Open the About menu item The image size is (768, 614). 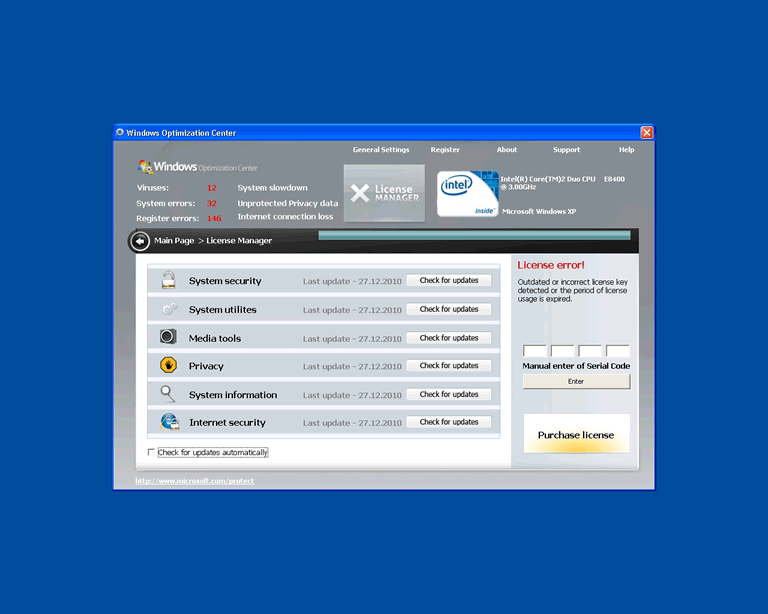tap(507, 150)
